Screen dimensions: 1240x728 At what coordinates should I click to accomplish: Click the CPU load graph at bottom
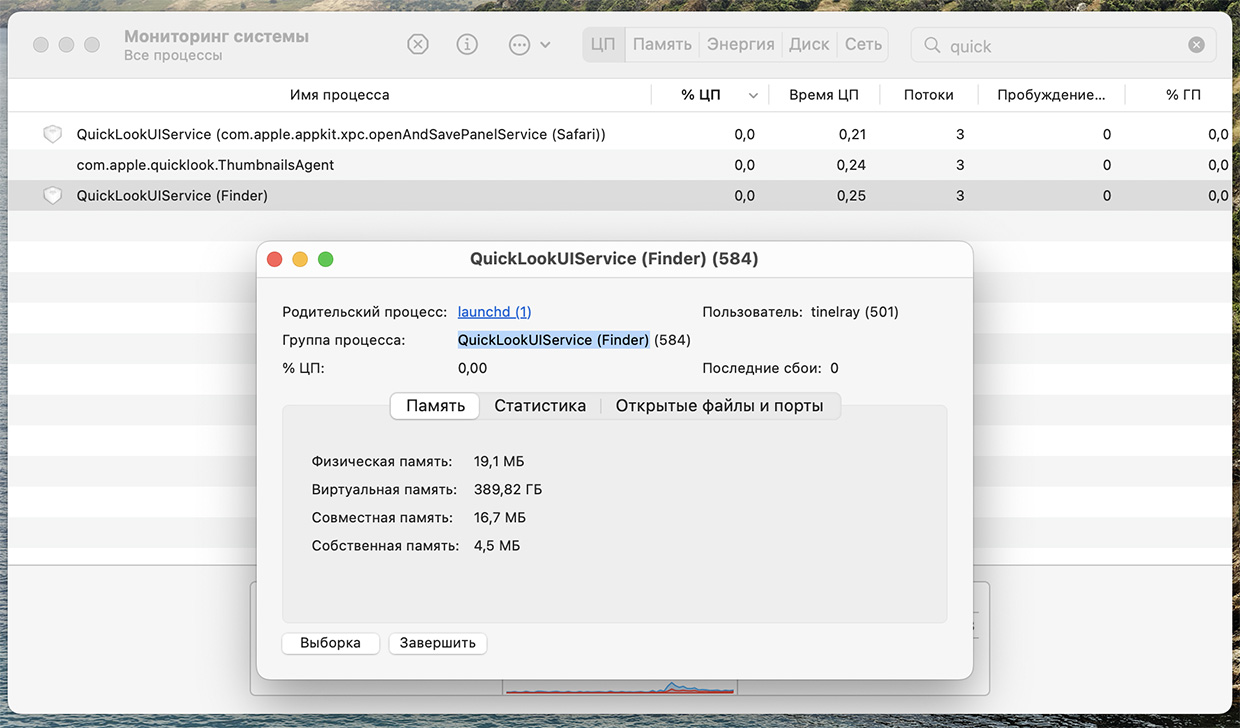pos(620,688)
